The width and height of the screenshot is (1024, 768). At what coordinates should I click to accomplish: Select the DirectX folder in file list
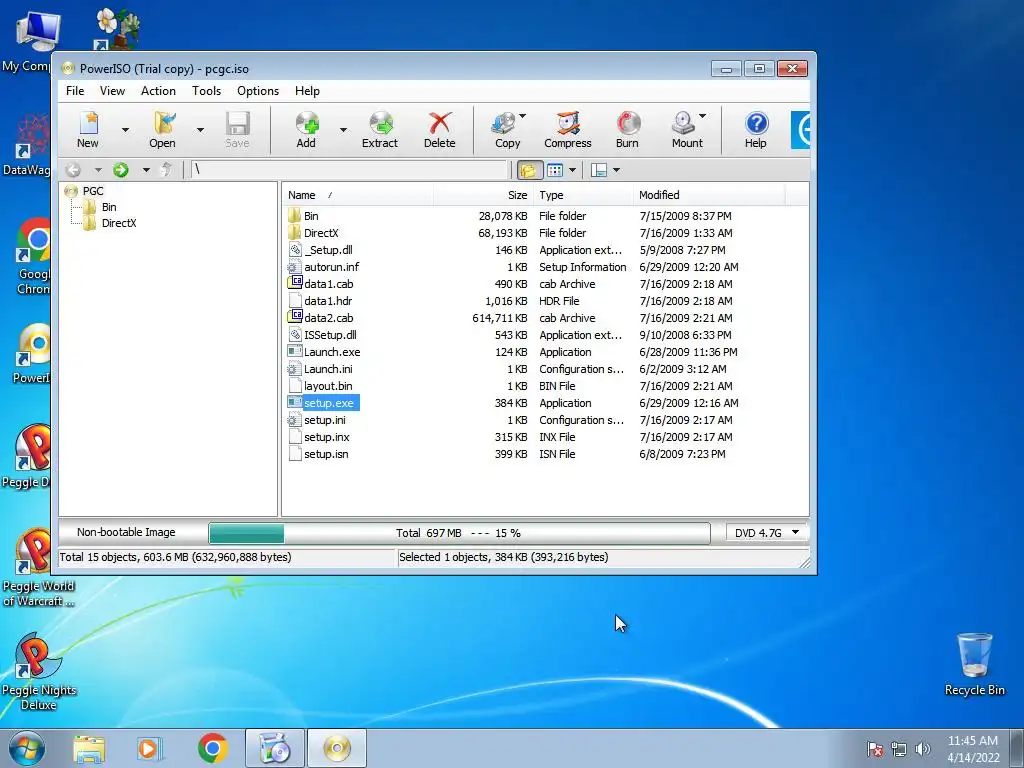321,233
